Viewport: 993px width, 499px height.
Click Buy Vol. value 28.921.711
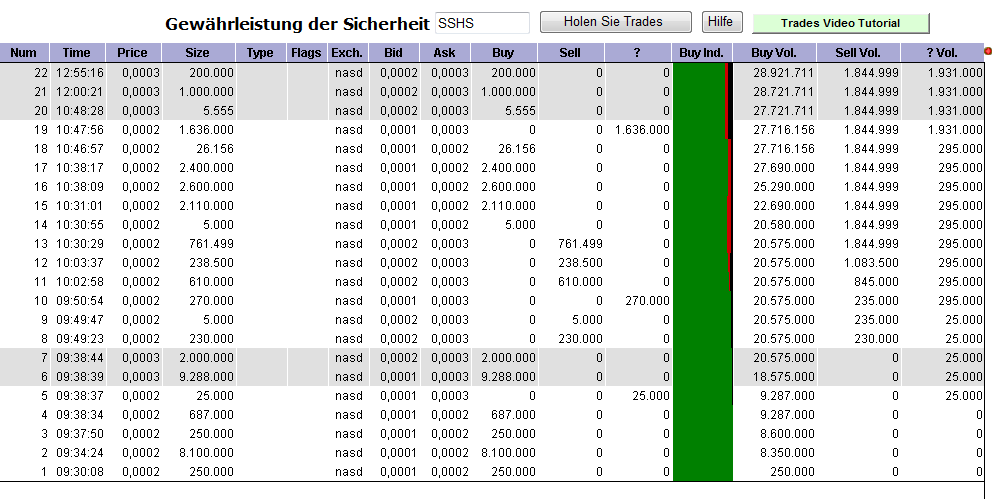click(x=784, y=73)
